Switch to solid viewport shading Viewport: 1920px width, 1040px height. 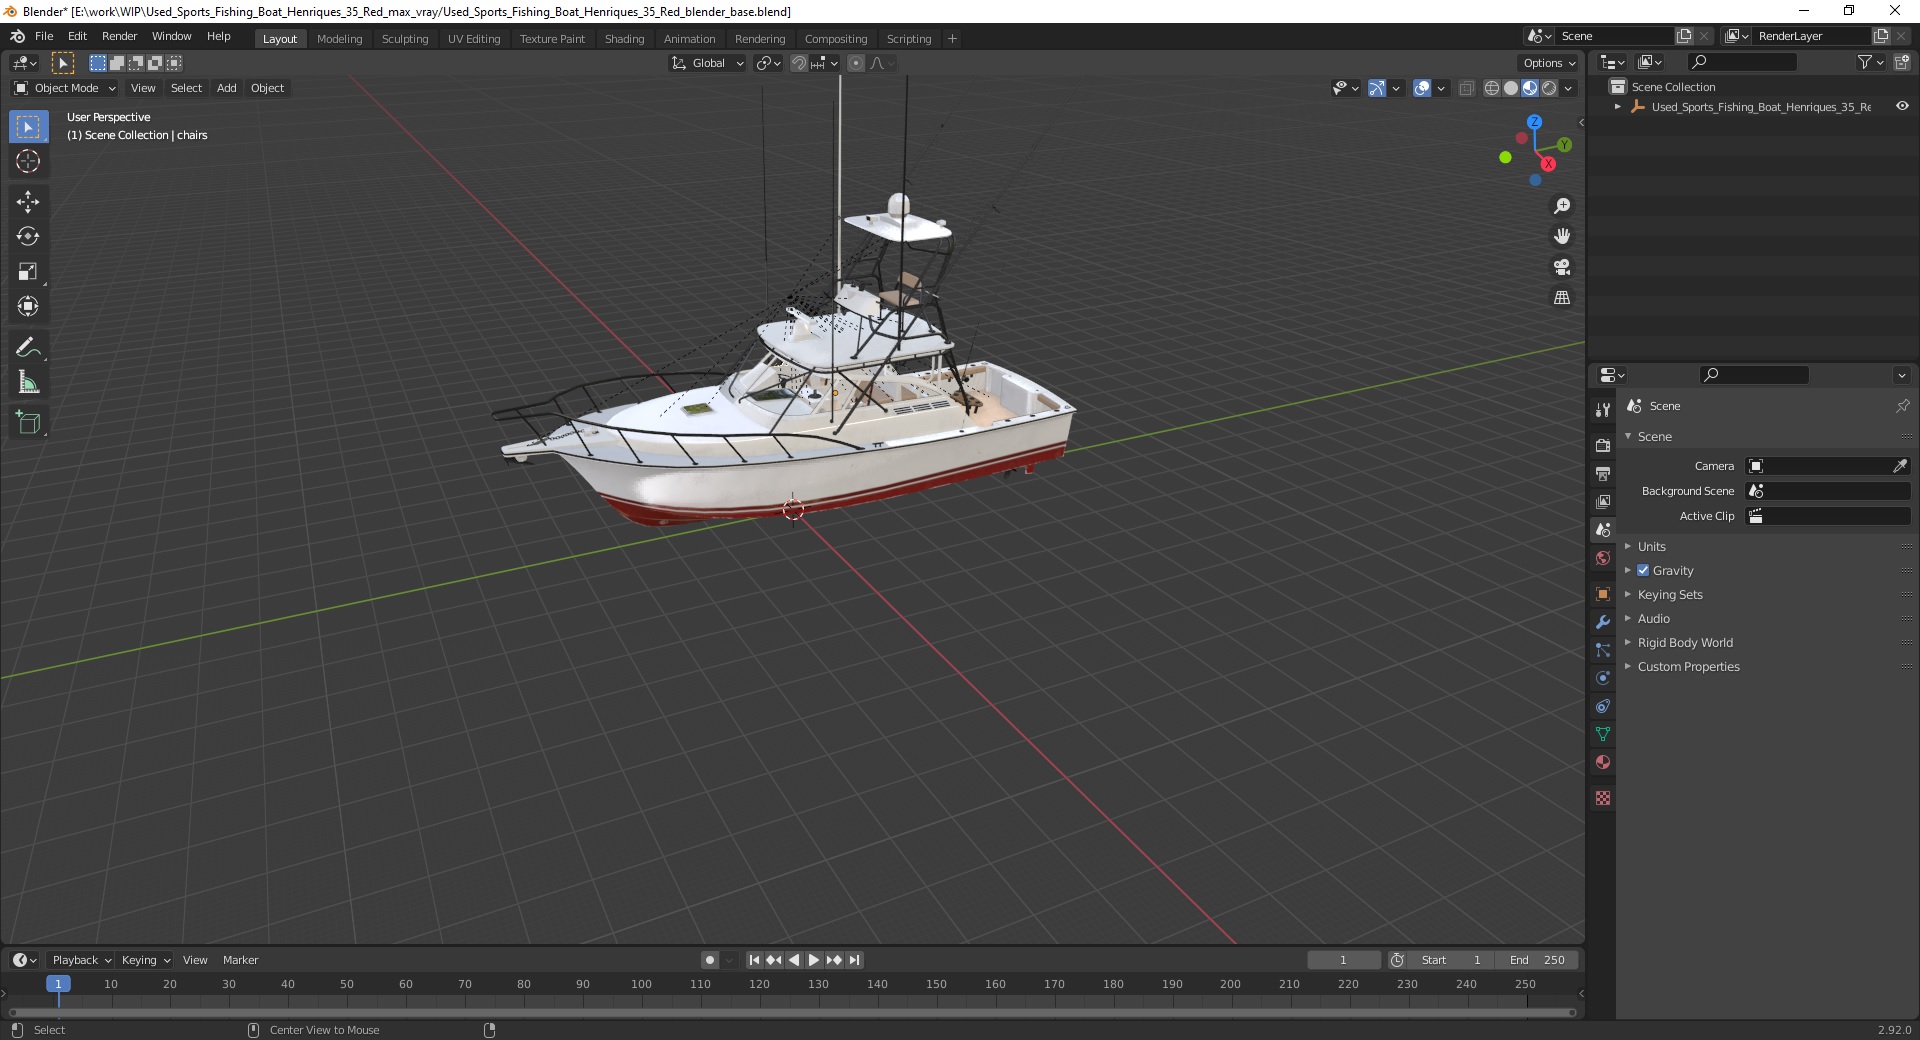[x=1511, y=88]
